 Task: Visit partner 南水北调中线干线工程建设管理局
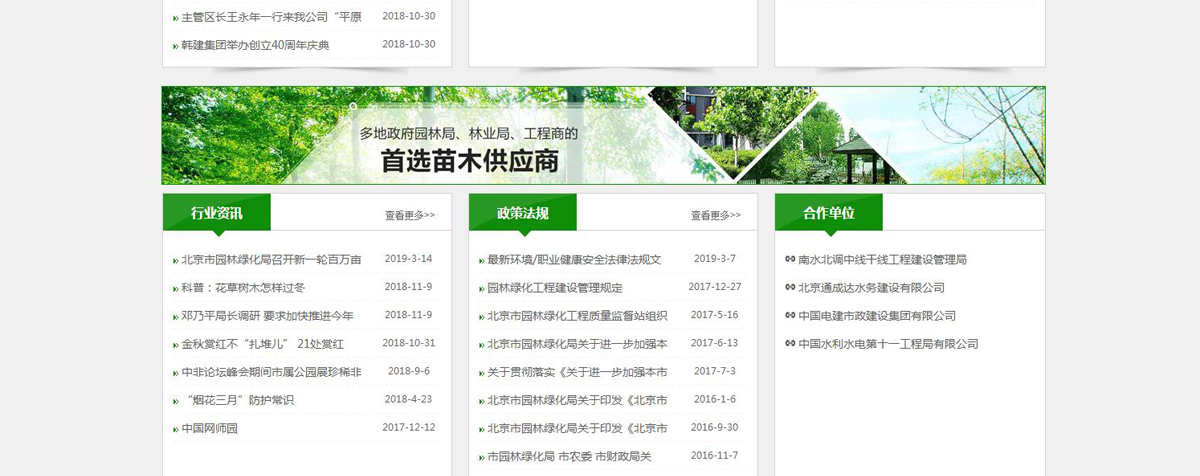pyautogui.click(x=883, y=260)
